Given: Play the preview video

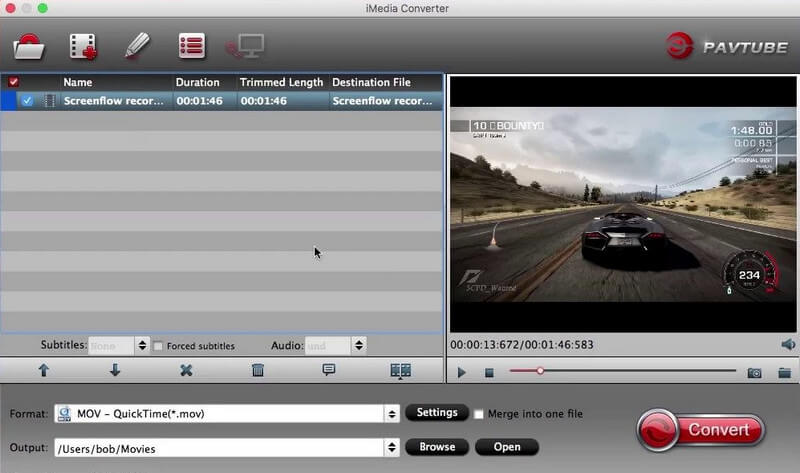Looking at the screenshot, I should (x=462, y=372).
